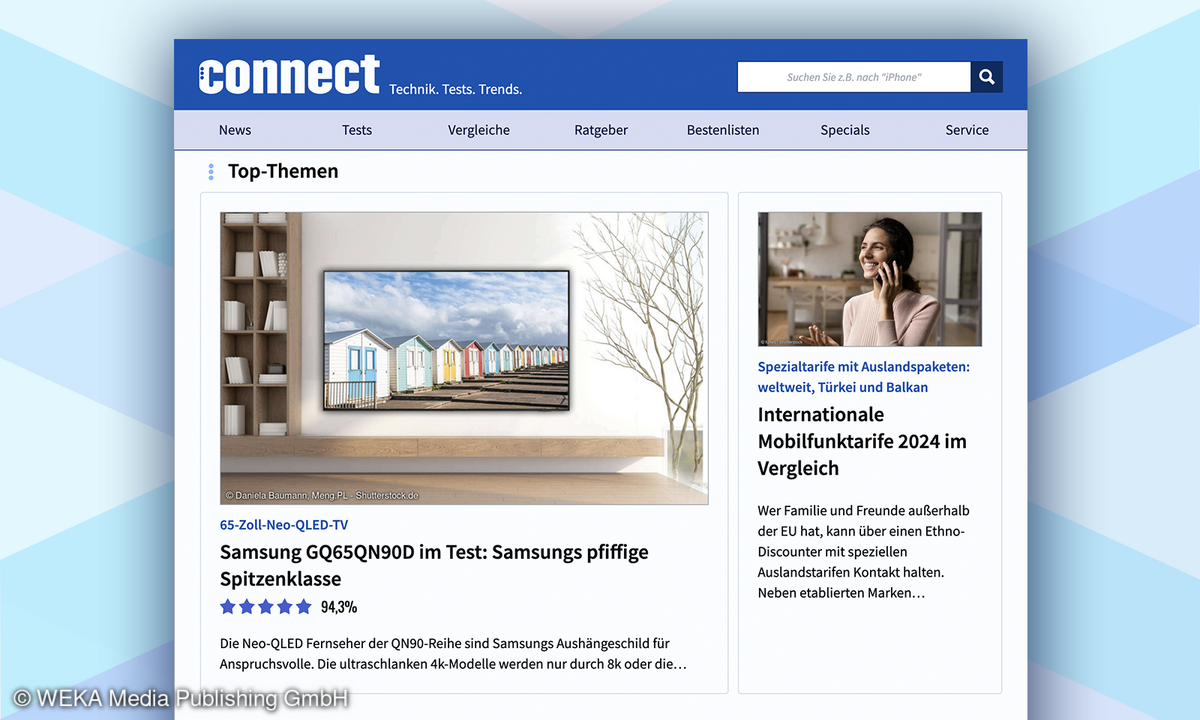Select Vergleiche in the navigation bar
Image resolution: width=1200 pixels, height=720 pixels.
[x=479, y=130]
